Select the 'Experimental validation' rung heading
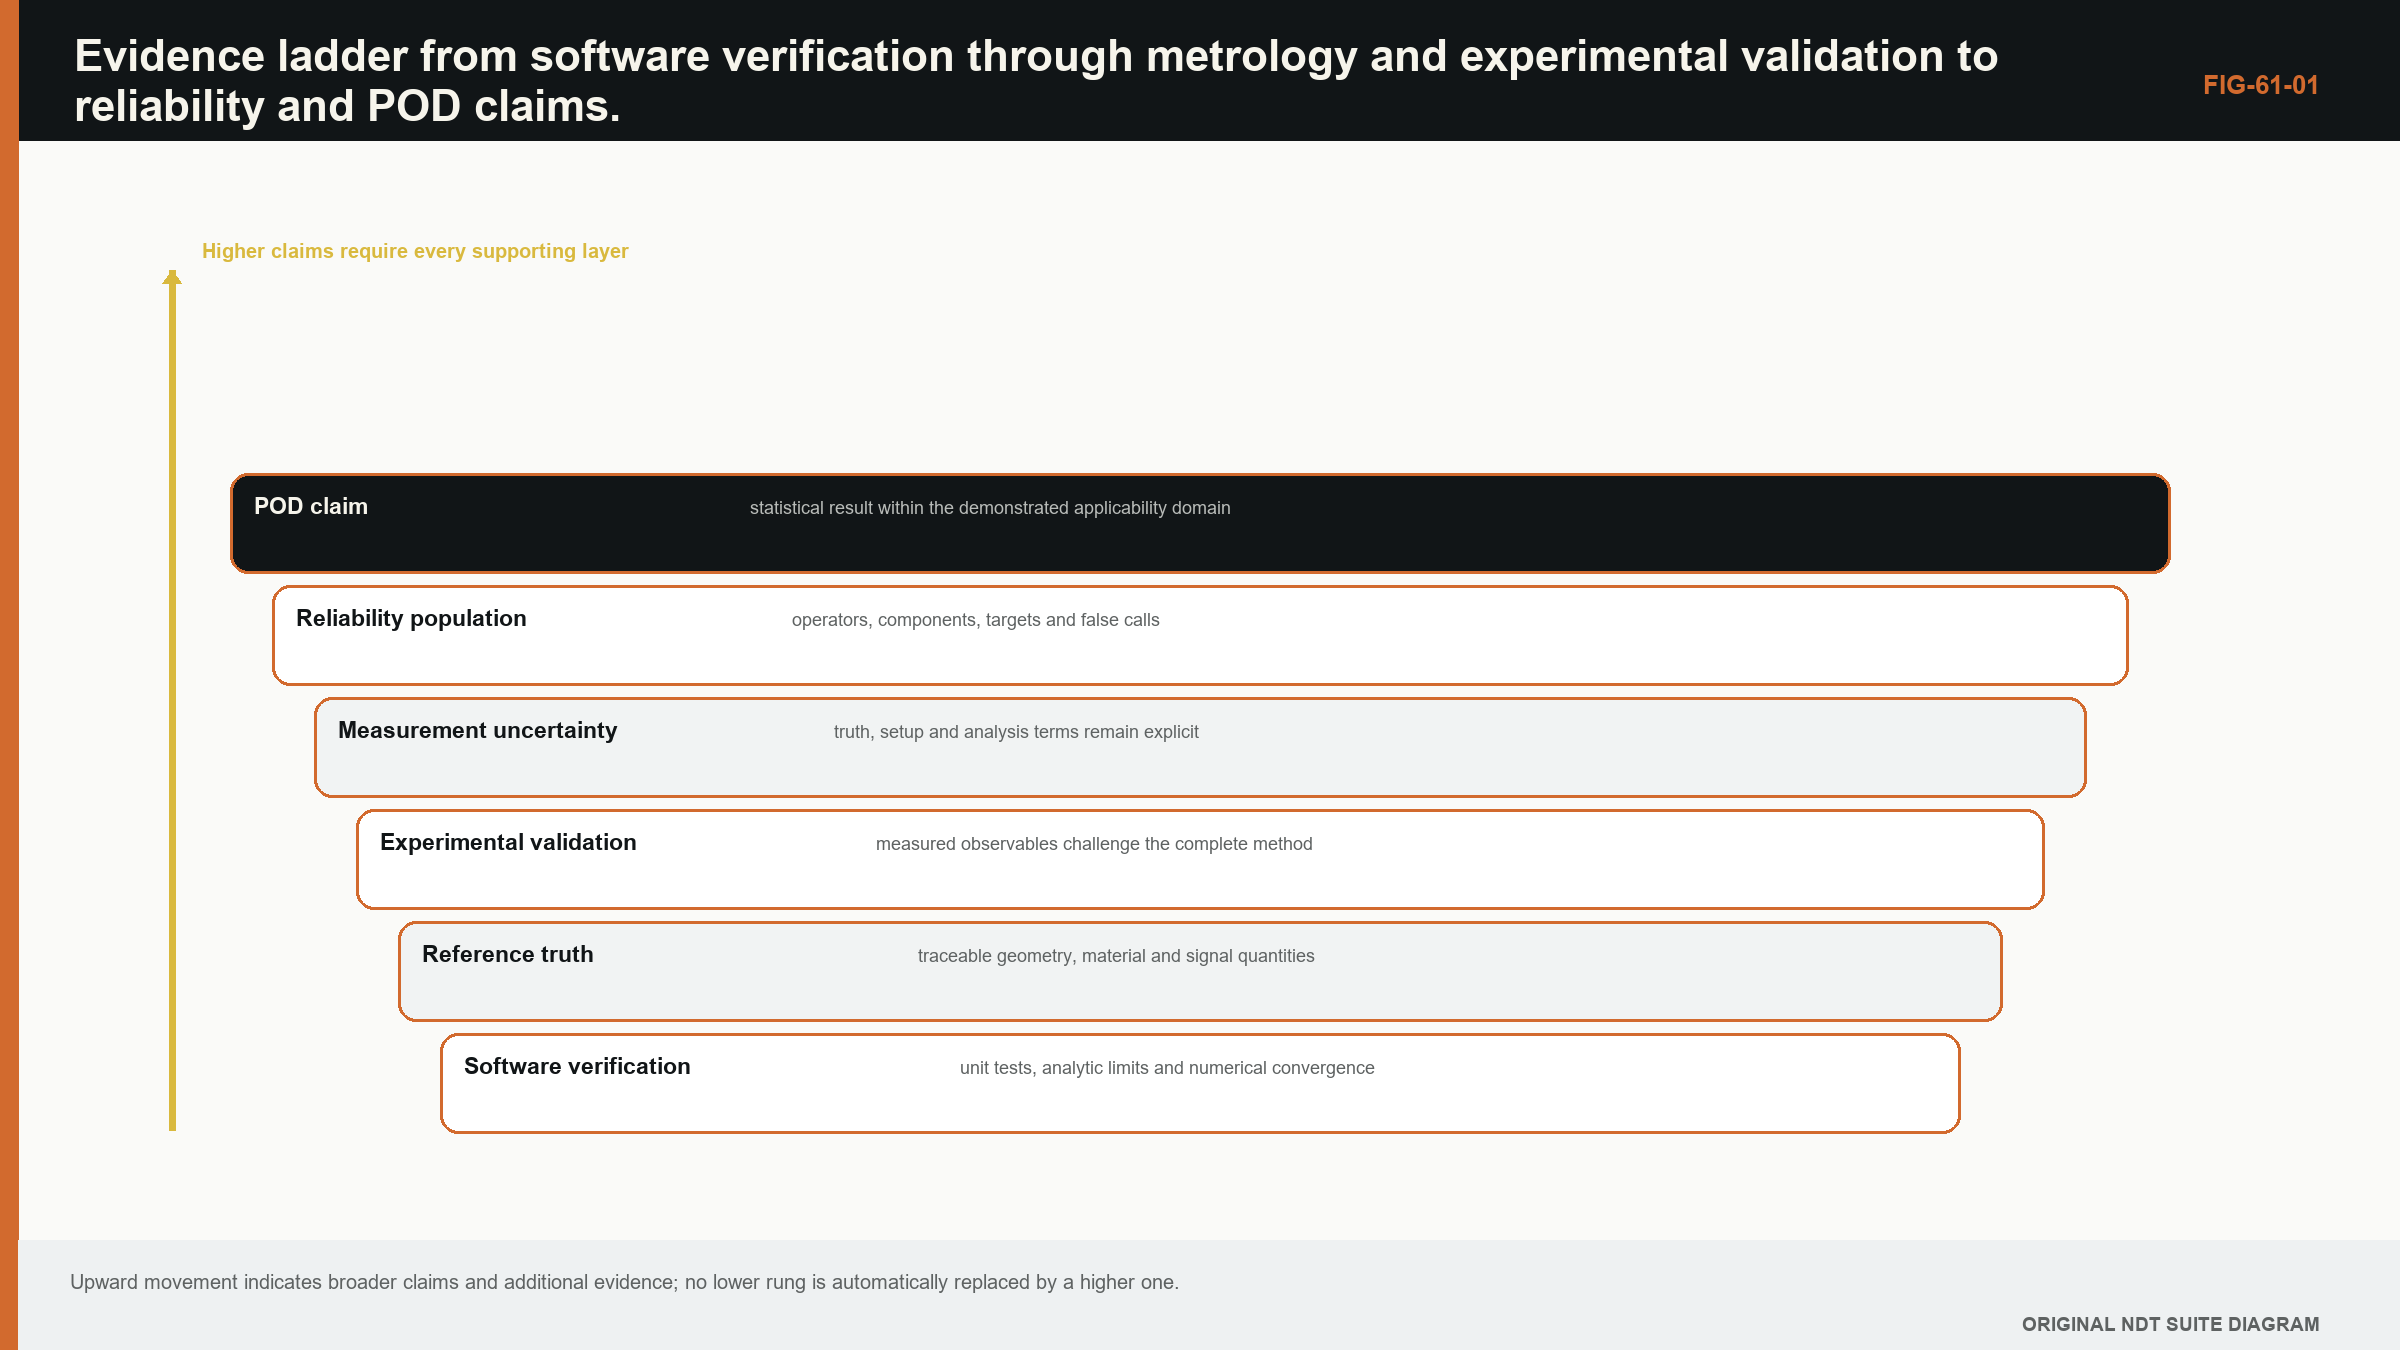The height and width of the screenshot is (1350, 2400). point(508,842)
